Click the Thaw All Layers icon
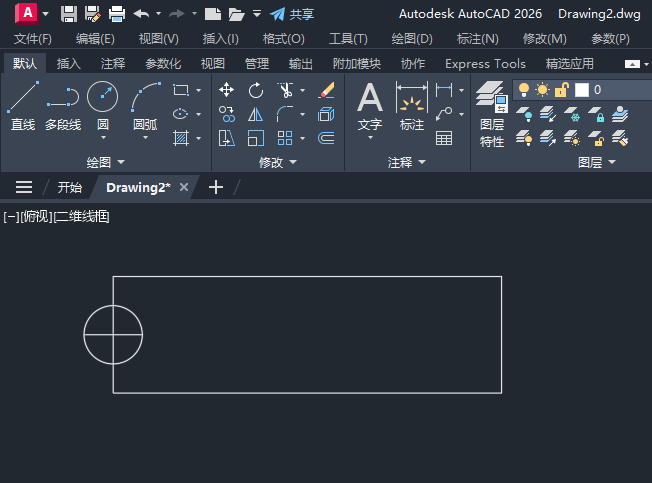Viewport: 652px width, 483px height. point(572,138)
